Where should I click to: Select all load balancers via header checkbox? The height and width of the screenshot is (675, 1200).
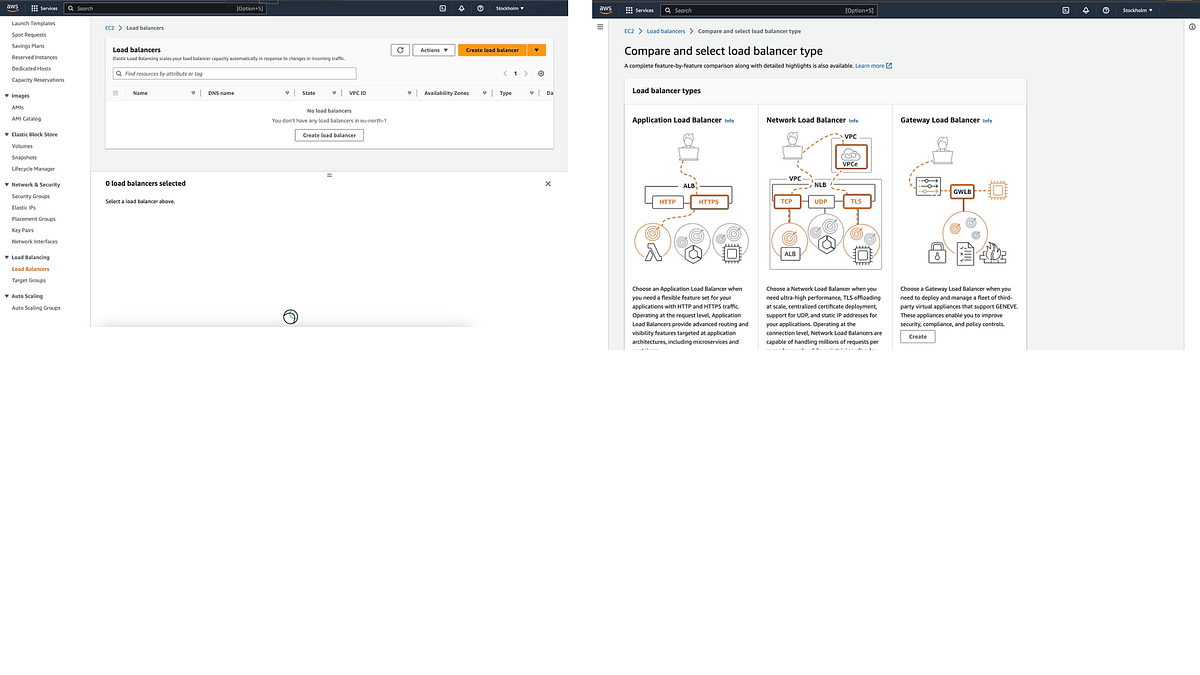click(115, 92)
